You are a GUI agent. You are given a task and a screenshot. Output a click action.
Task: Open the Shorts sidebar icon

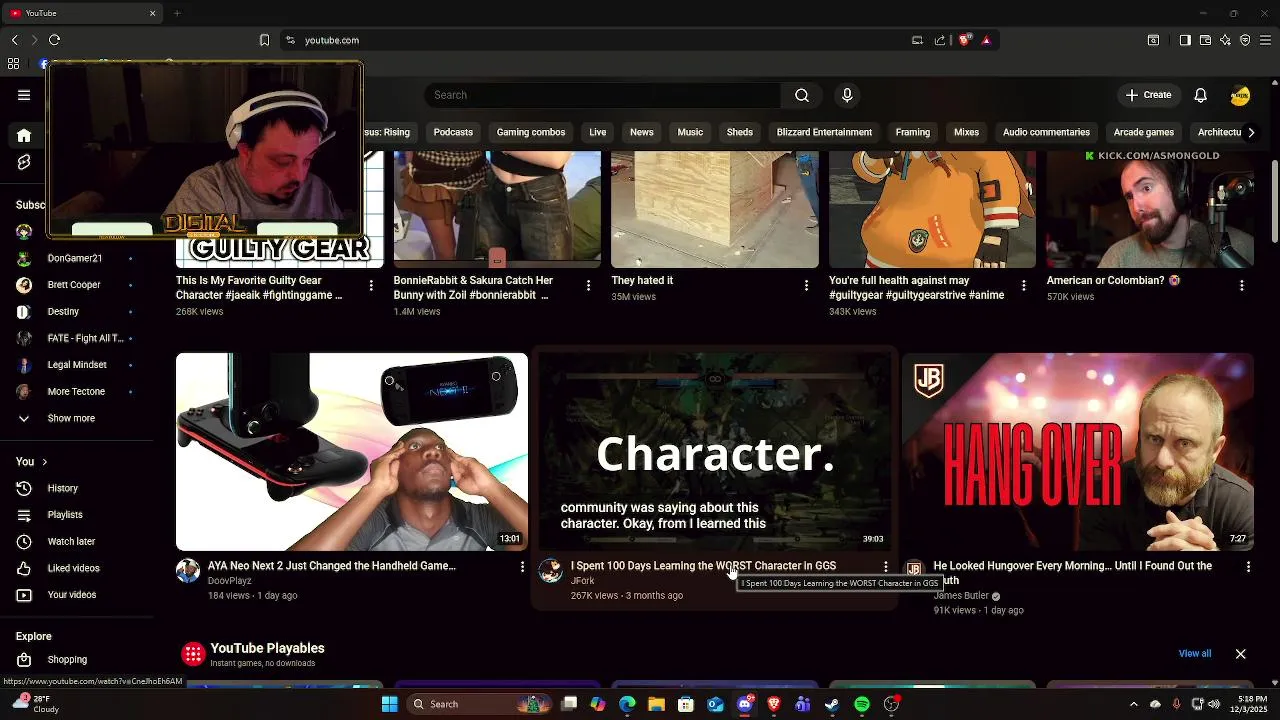point(24,162)
